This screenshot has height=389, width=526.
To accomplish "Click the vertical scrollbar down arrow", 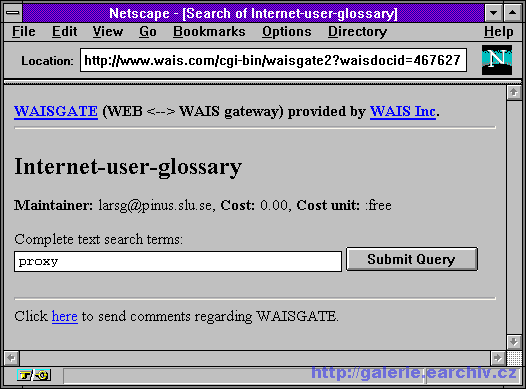I will (x=514, y=342).
